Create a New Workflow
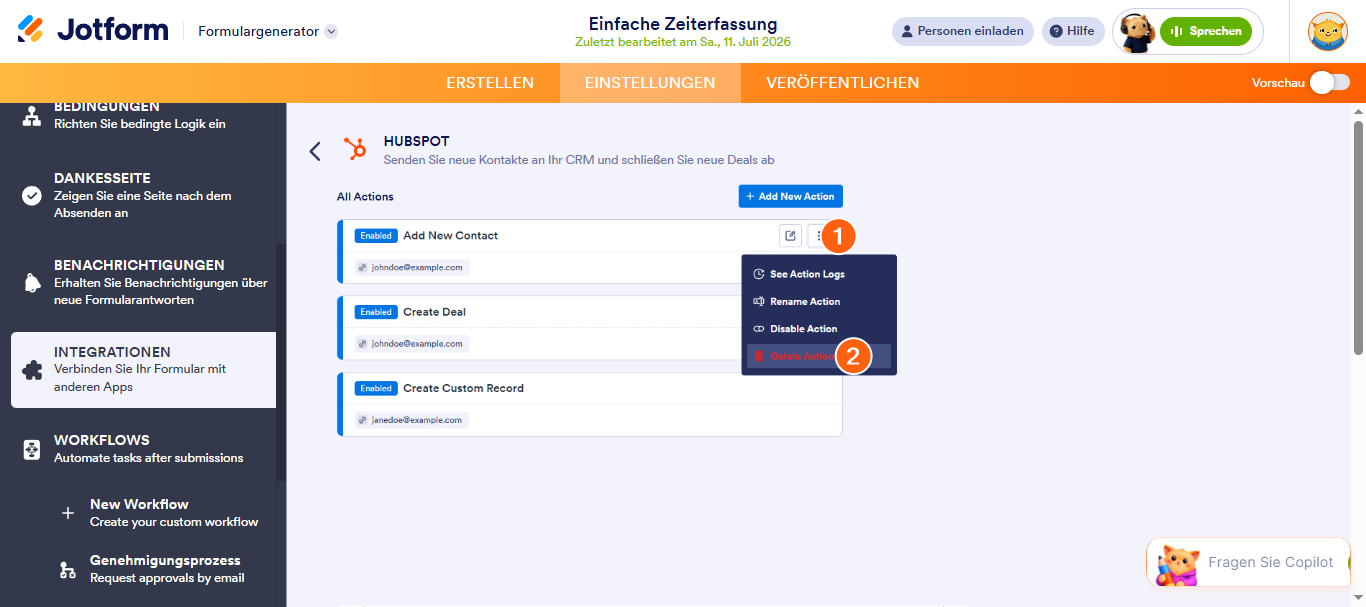The width and height of the screenshot is (1366, 607). click(x=174, y=513)
